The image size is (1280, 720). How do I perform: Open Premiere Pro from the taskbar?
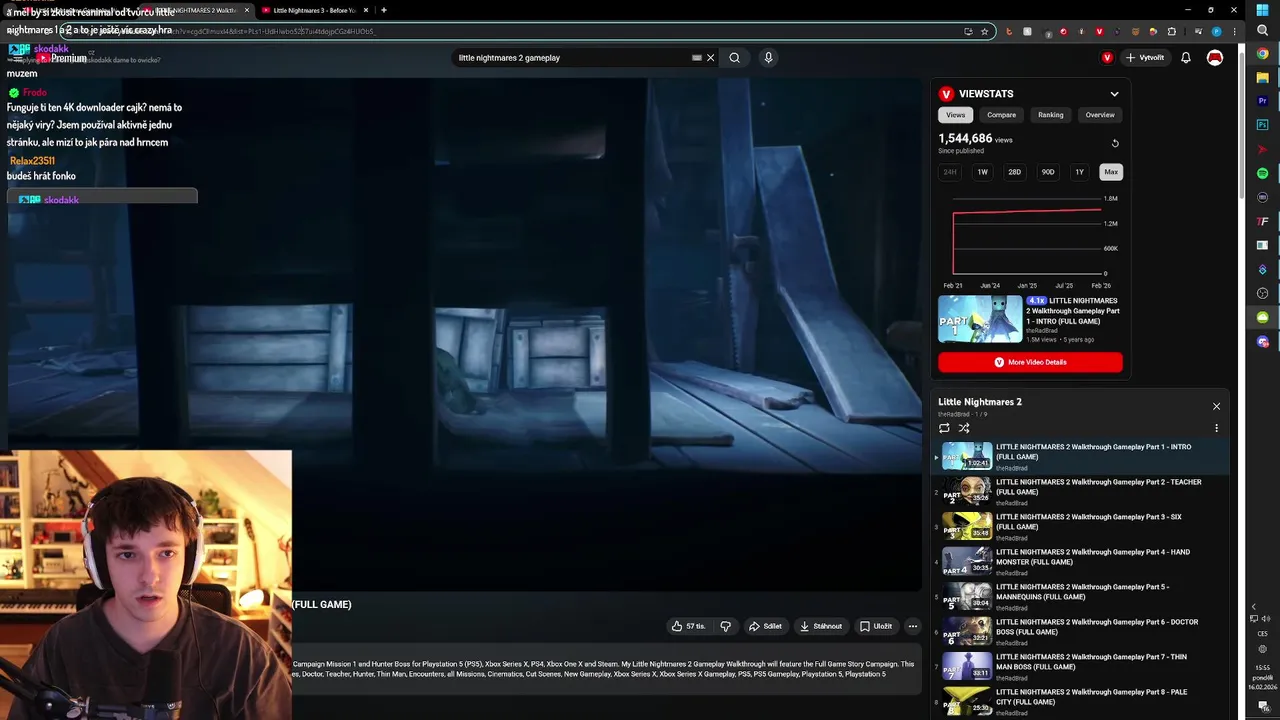pyautogui.click(x=1262, y=101)
